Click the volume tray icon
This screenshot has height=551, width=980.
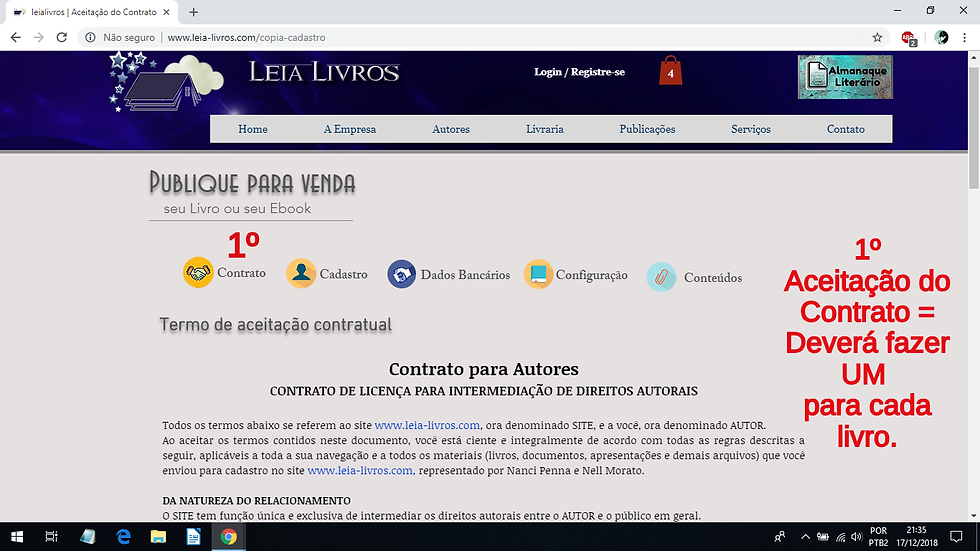pos(856,537)
